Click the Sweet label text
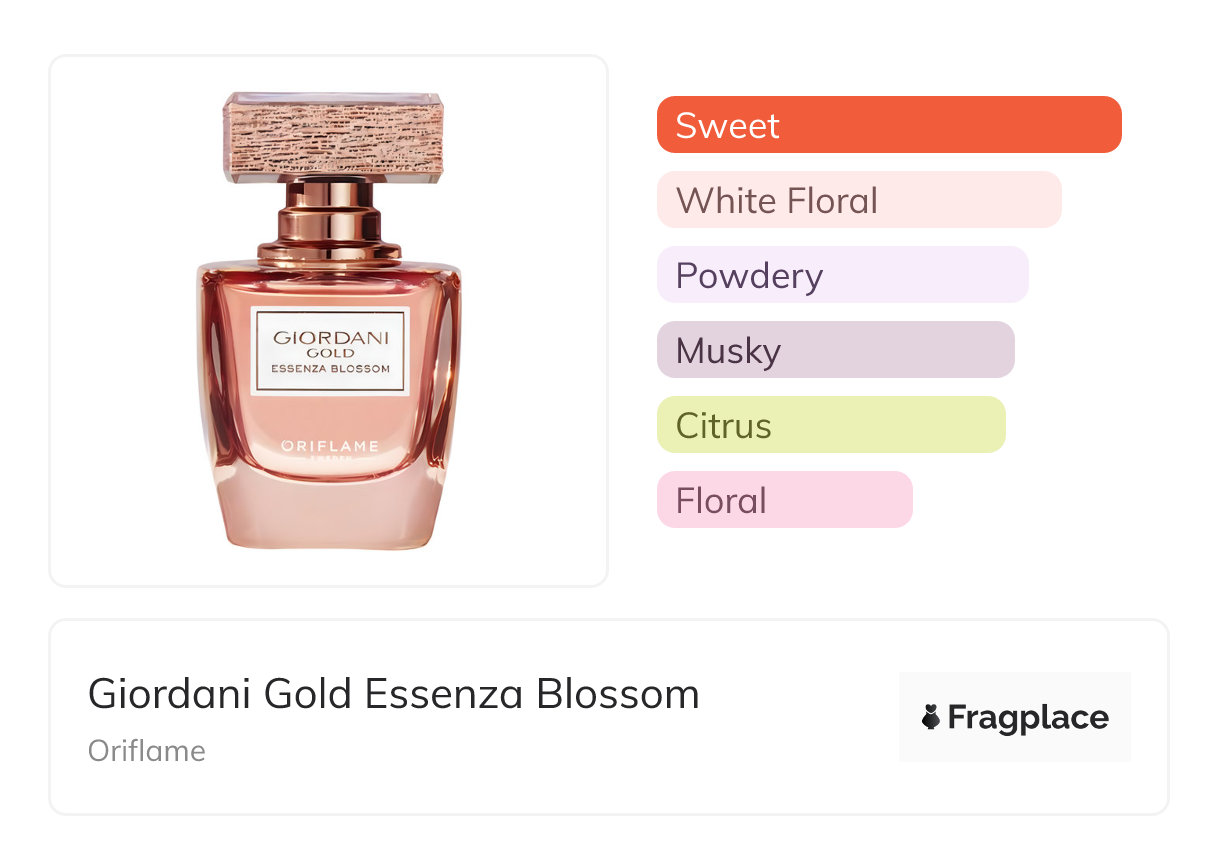The width and height of the screenshot is (1218, 864). pyautogui.click(x=727, y=126)
